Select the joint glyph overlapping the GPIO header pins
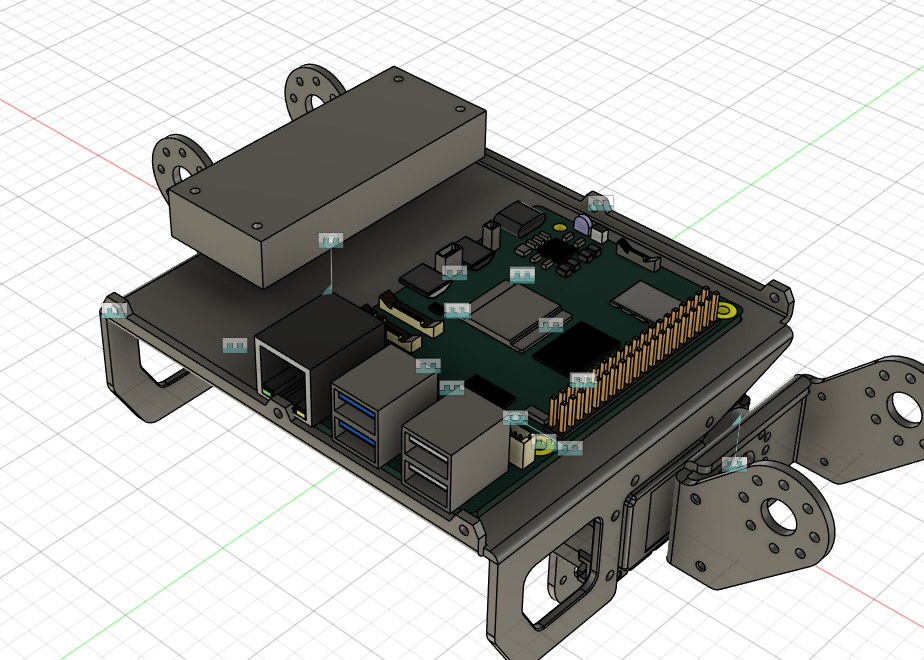Image resolution: width=924 pixels, height=660 pixels. [x=583, y=380]
